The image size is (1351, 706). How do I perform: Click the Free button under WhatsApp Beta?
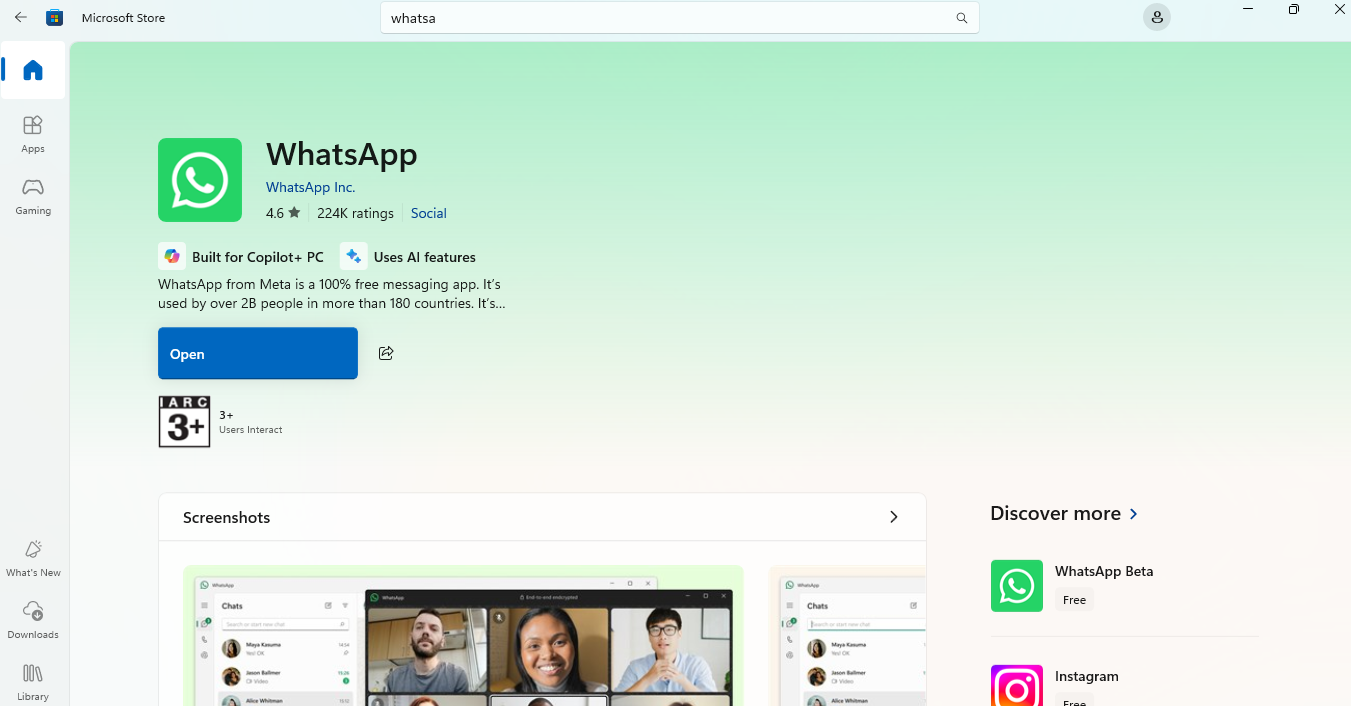point(1074,600)
